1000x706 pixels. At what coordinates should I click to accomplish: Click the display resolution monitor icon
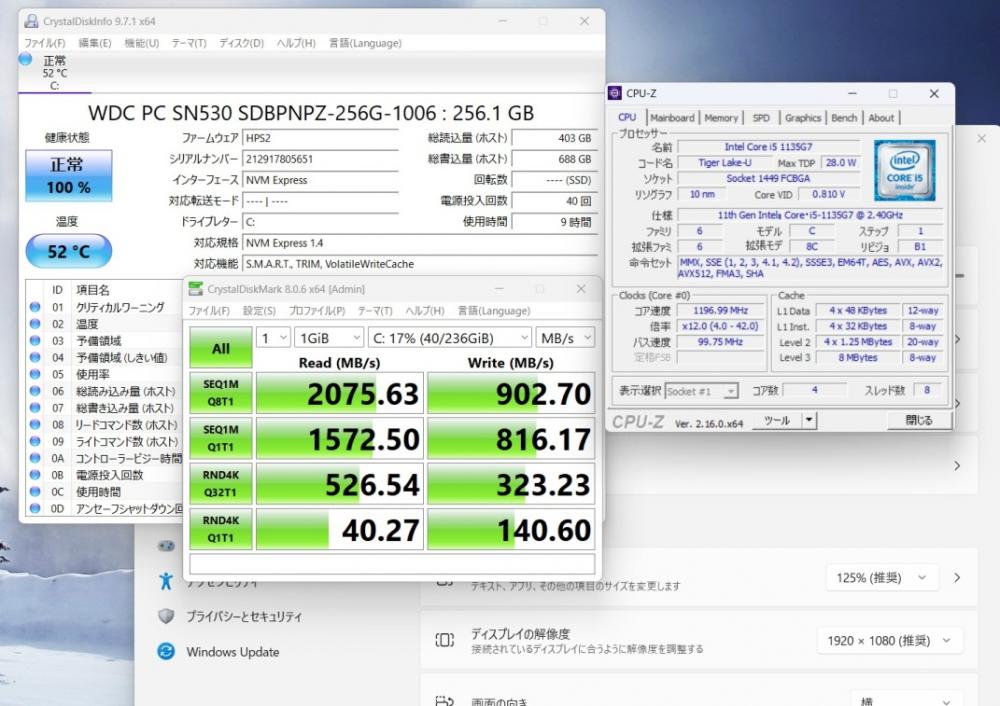click(445, 640)
